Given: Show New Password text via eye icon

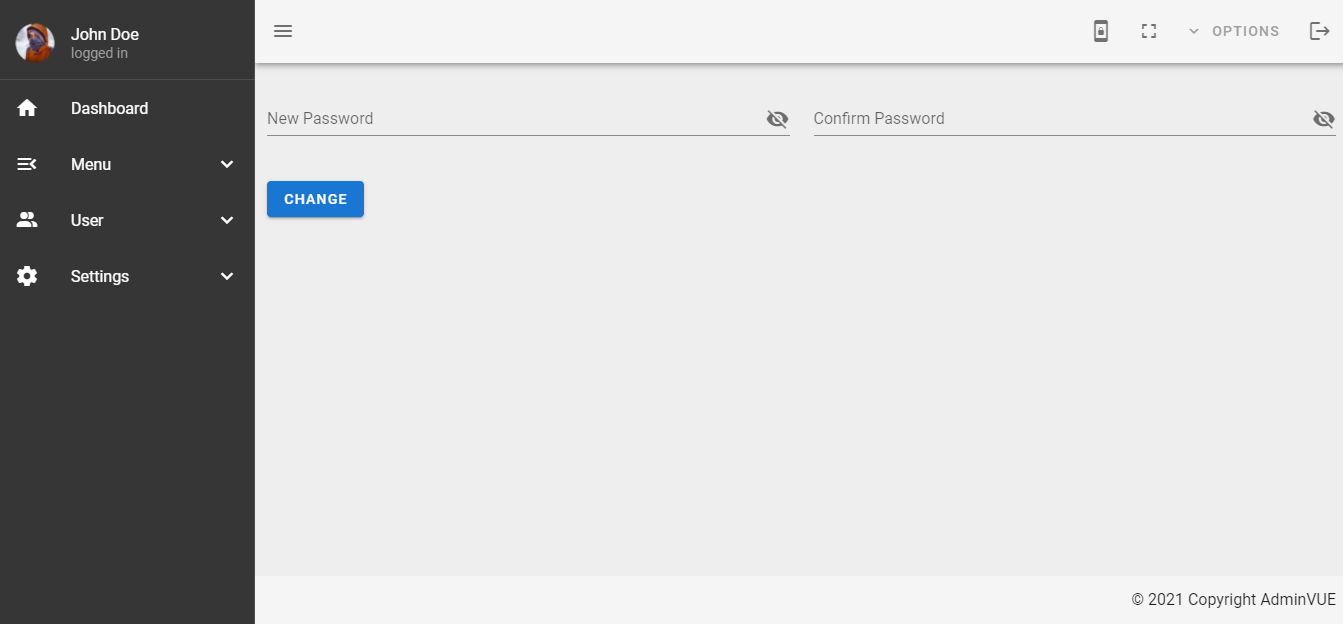Looking at the screenshot, I should point(777,119).
